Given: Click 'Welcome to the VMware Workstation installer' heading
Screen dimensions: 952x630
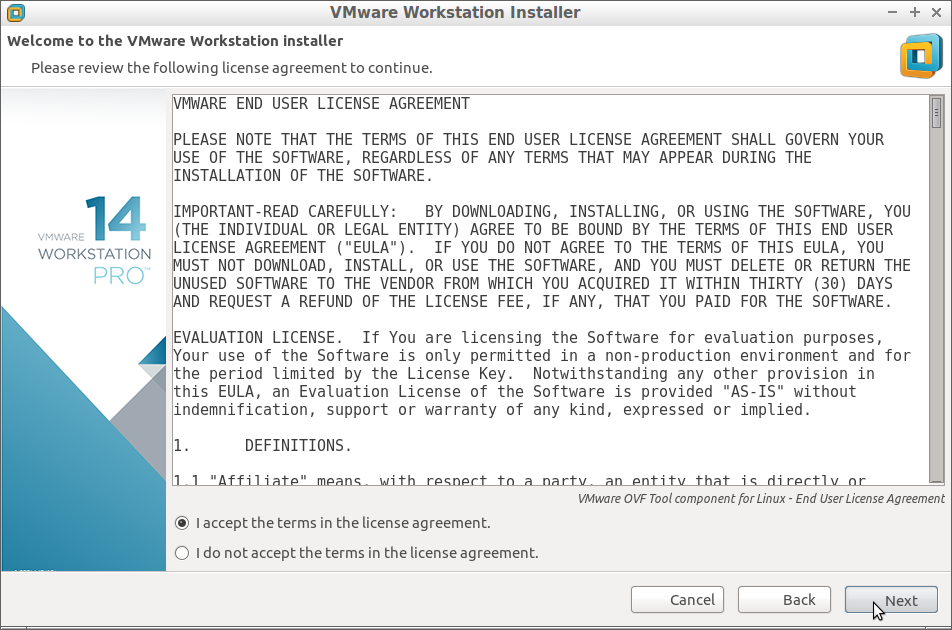Looking at the screenshot, I should (175, 41).
